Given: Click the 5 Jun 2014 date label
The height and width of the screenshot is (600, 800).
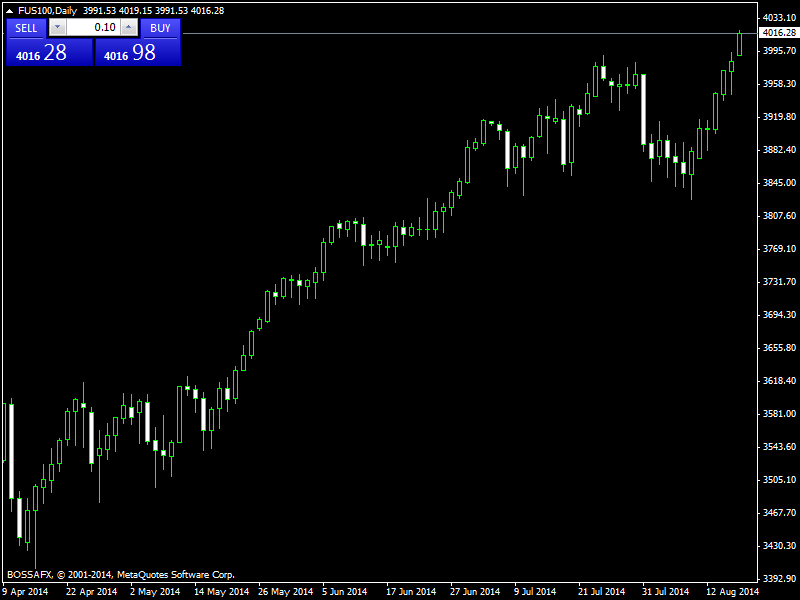Looking at the screenshot, I should [x=344, y=592].
